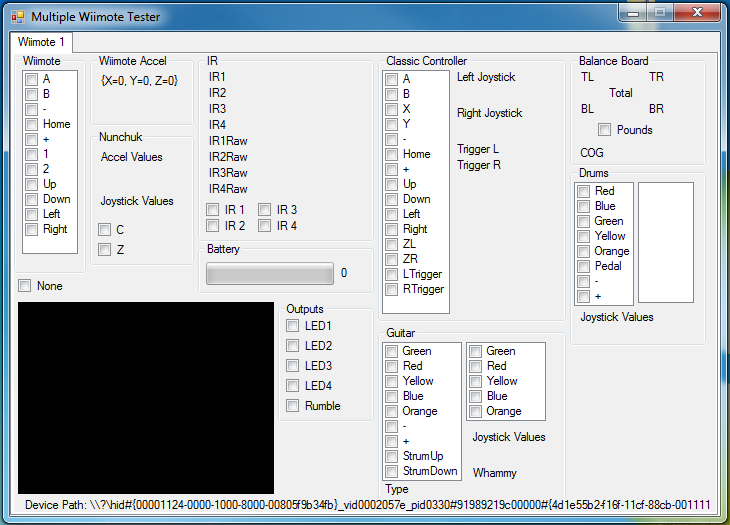The image size is (730, 525).
Task: Check the RTrigger checkbox
Action: coord(392,289)
